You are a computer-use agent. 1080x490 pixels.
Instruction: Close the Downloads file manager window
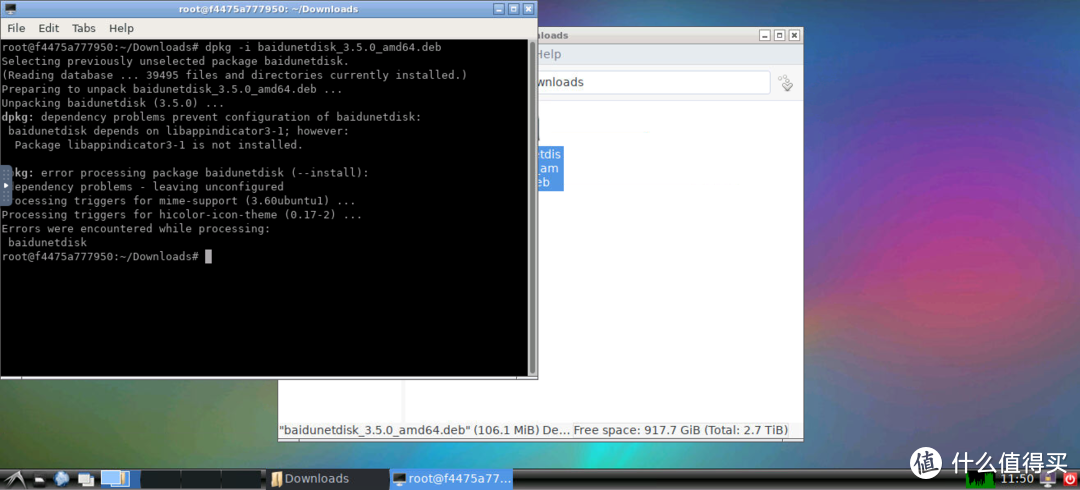click(794, 35)
